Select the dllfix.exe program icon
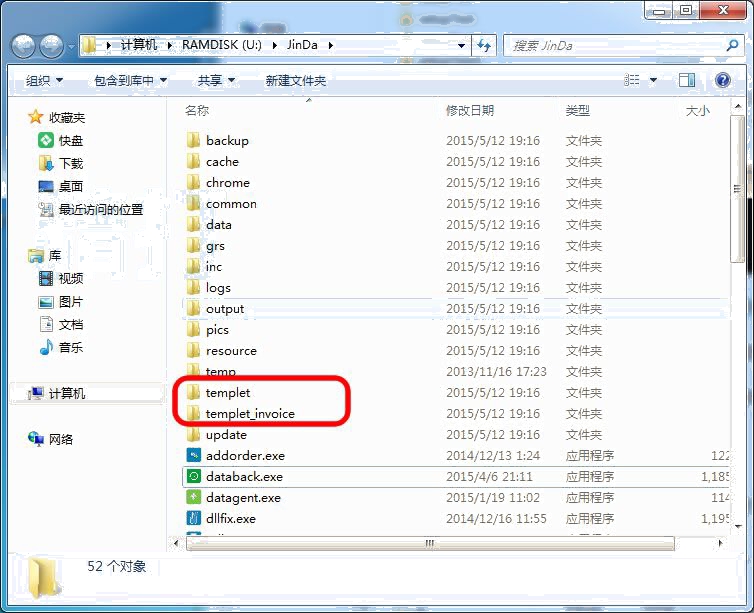This screenshot has width=754, height=613. coord(194,519)
